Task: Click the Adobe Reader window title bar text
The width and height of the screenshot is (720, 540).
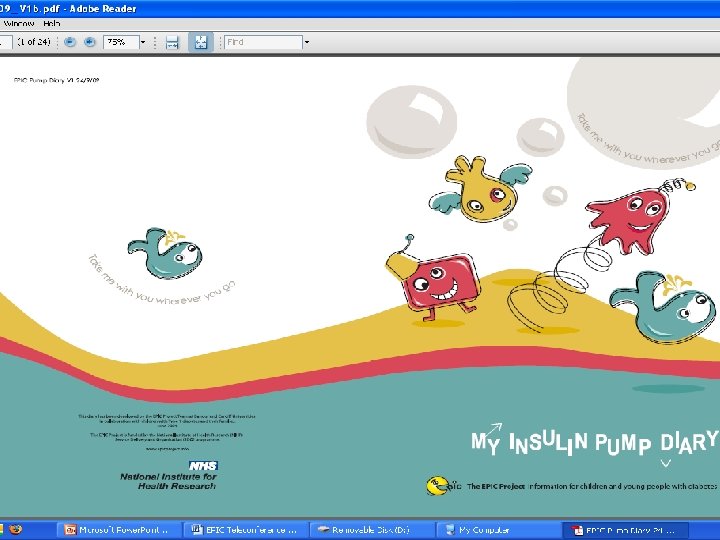Action: [68, 8]
